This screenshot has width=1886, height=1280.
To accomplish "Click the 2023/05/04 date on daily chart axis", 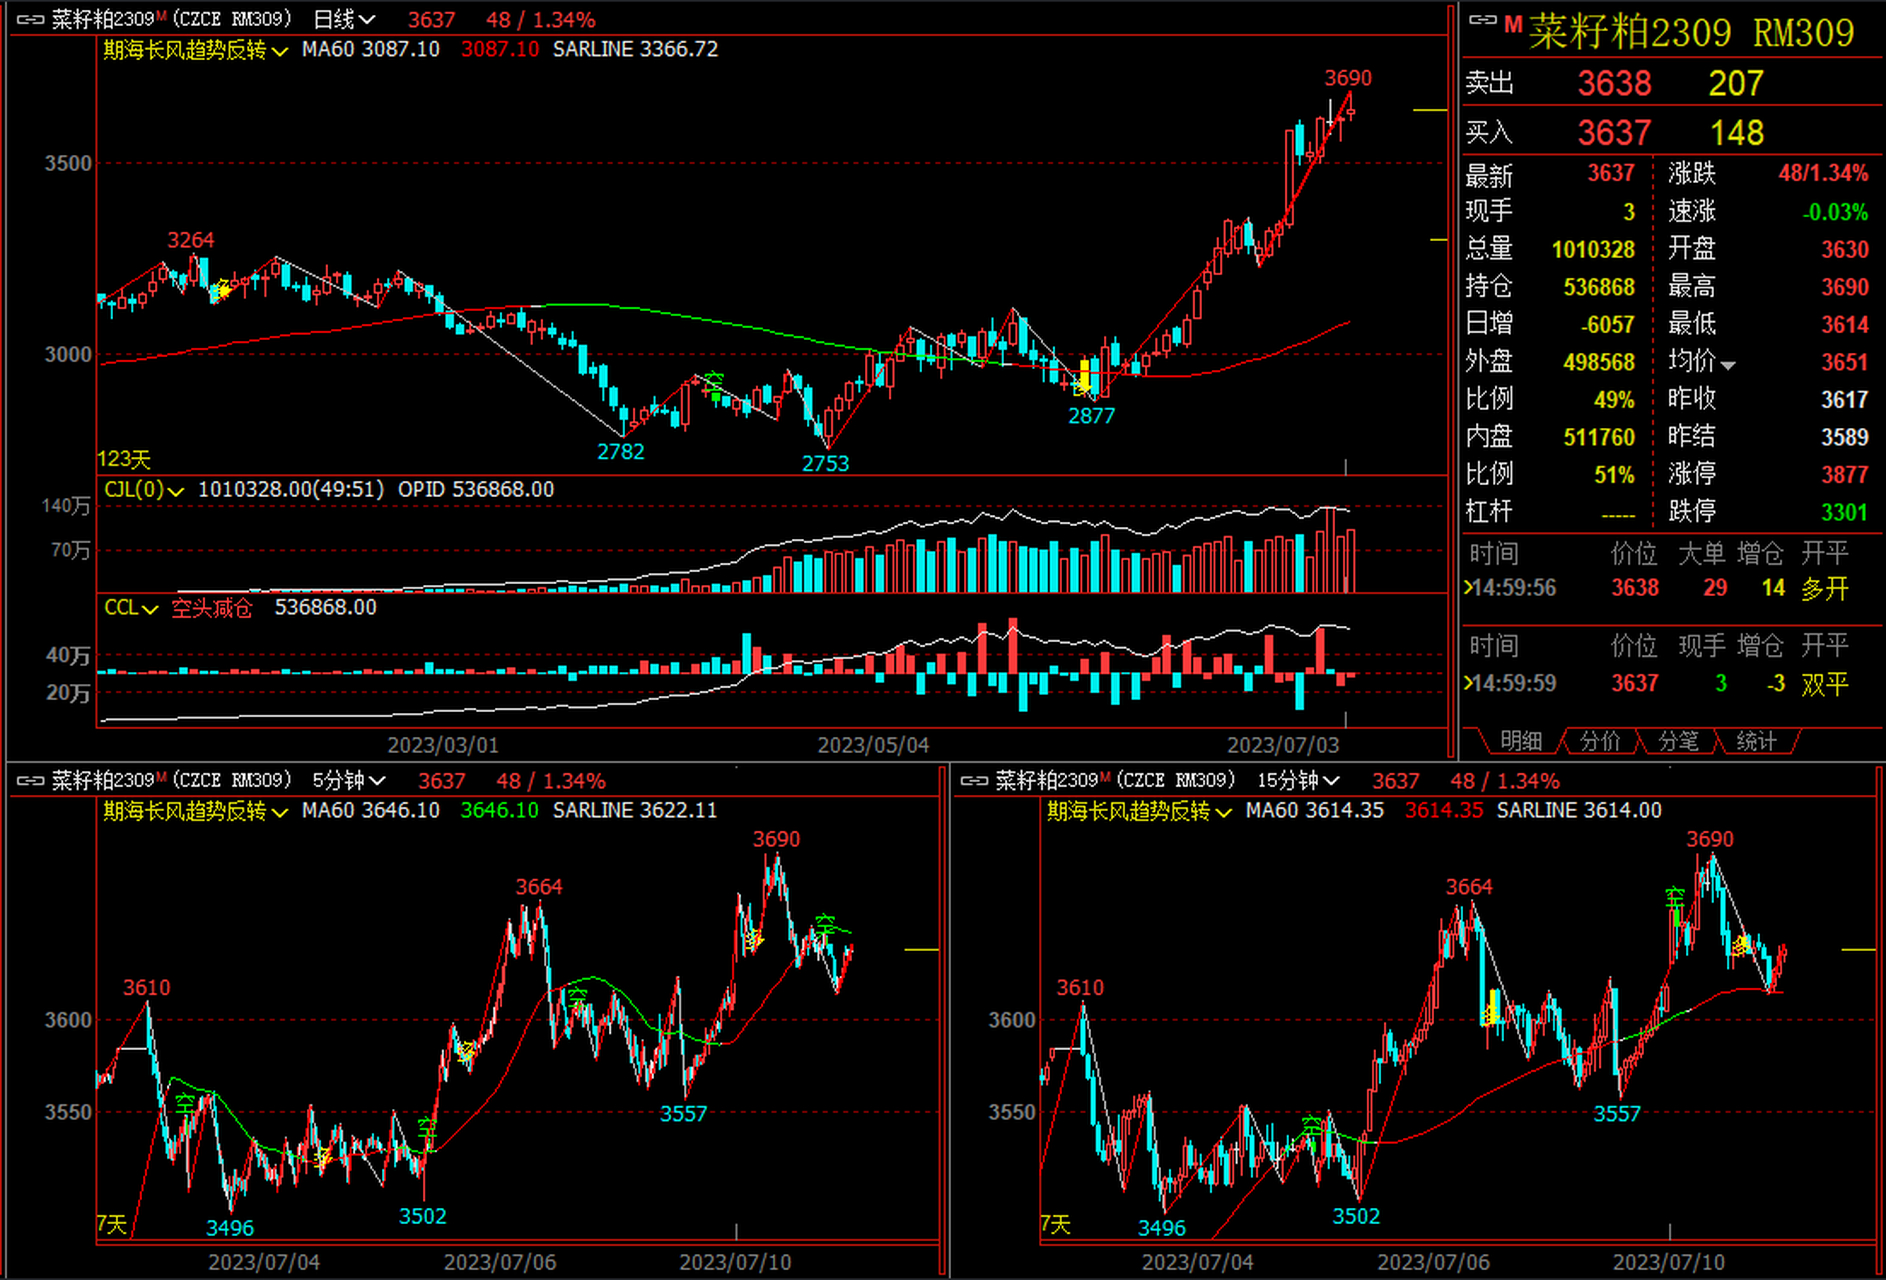I will tap(873, 745).
